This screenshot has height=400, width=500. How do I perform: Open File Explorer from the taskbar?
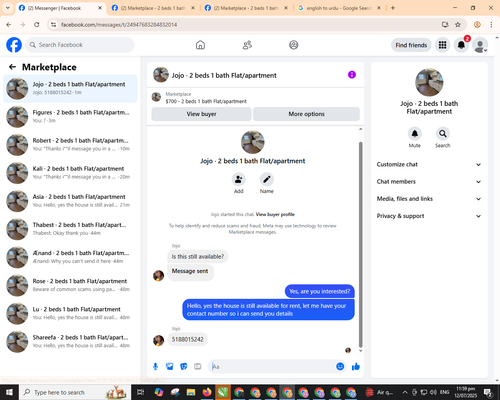point(191,392)
